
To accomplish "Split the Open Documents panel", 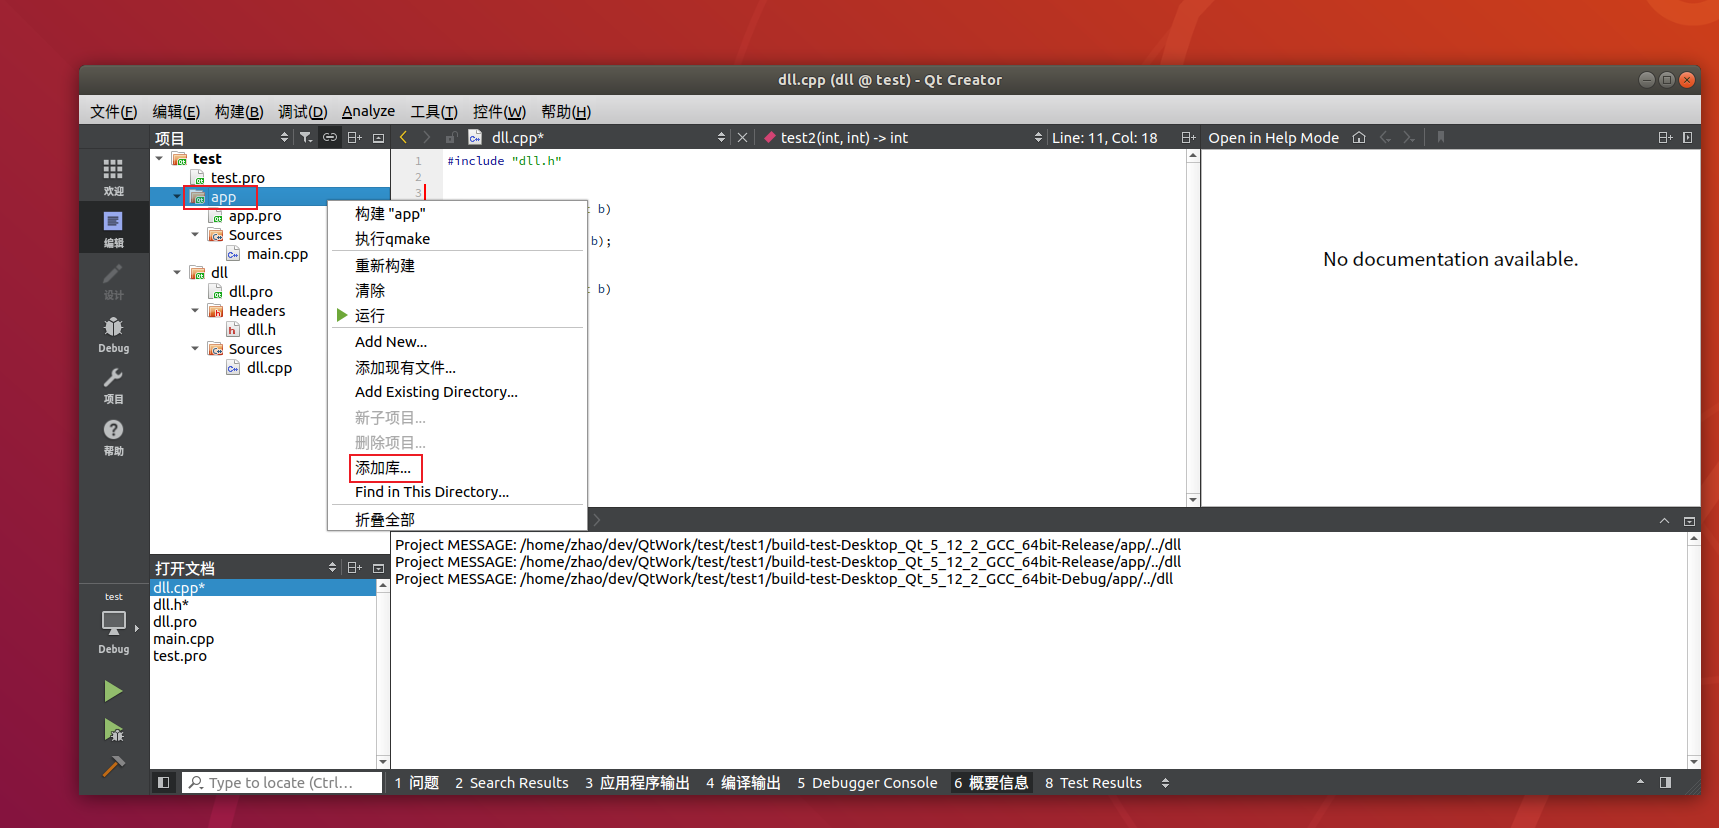I will point(354,568).
